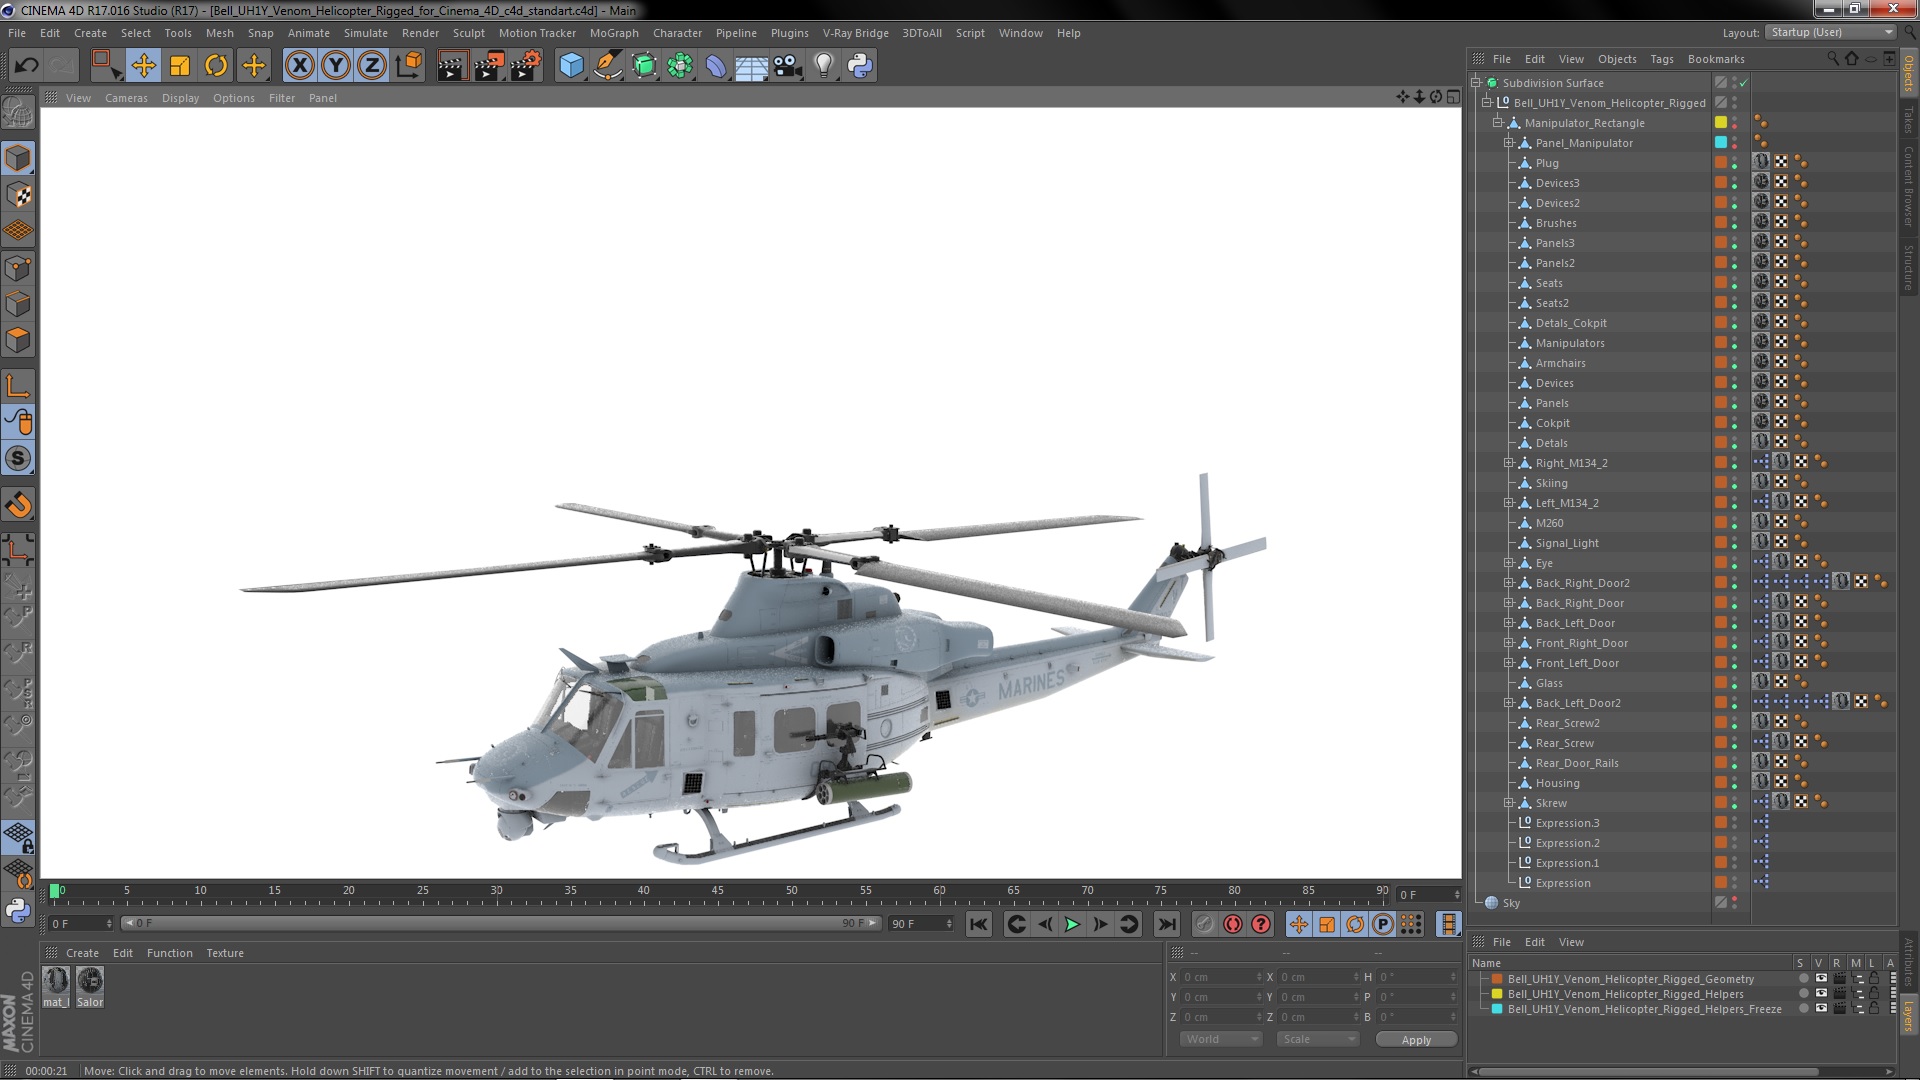The height and width of the screenshot is (1080, 1920).
Task: Click the Deformer object icon
Action: coord(716,66)
